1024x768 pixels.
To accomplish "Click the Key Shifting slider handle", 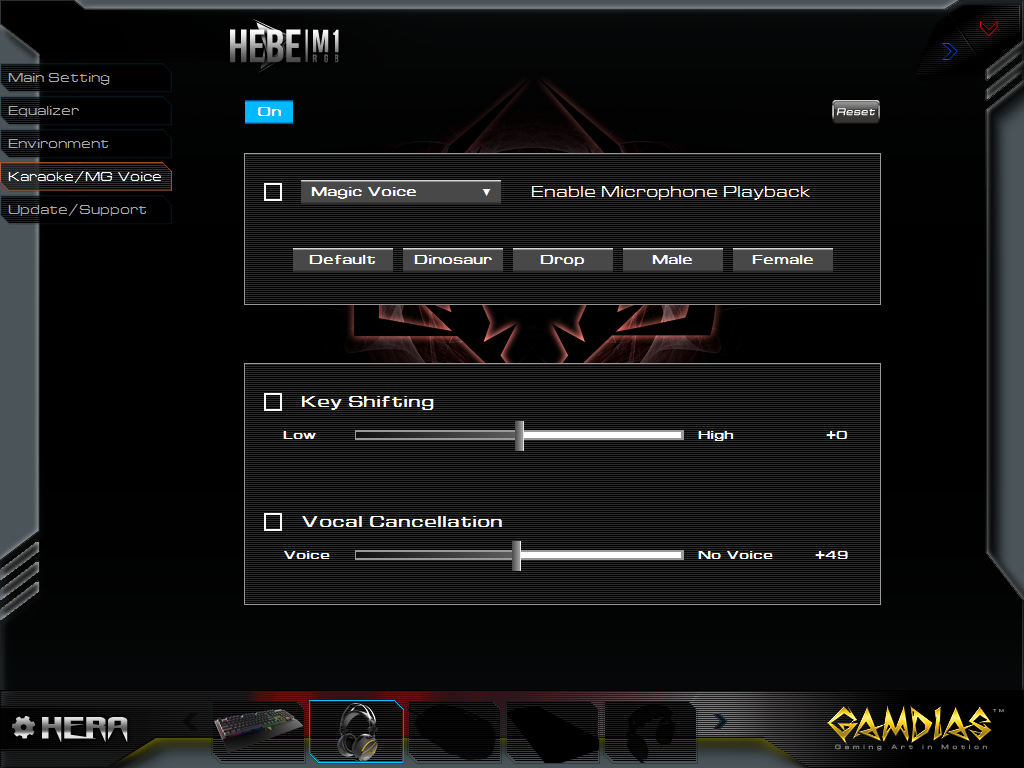I will pos(520,436).
